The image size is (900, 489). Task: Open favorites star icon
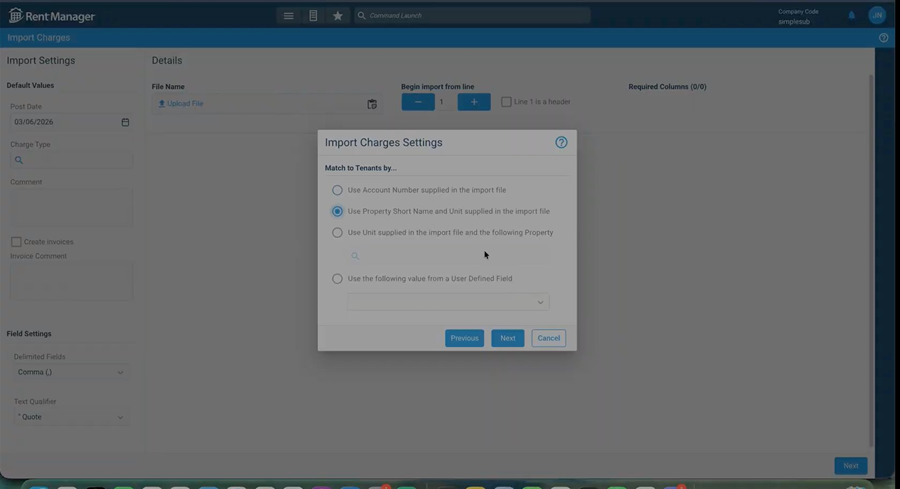point(338,16)
